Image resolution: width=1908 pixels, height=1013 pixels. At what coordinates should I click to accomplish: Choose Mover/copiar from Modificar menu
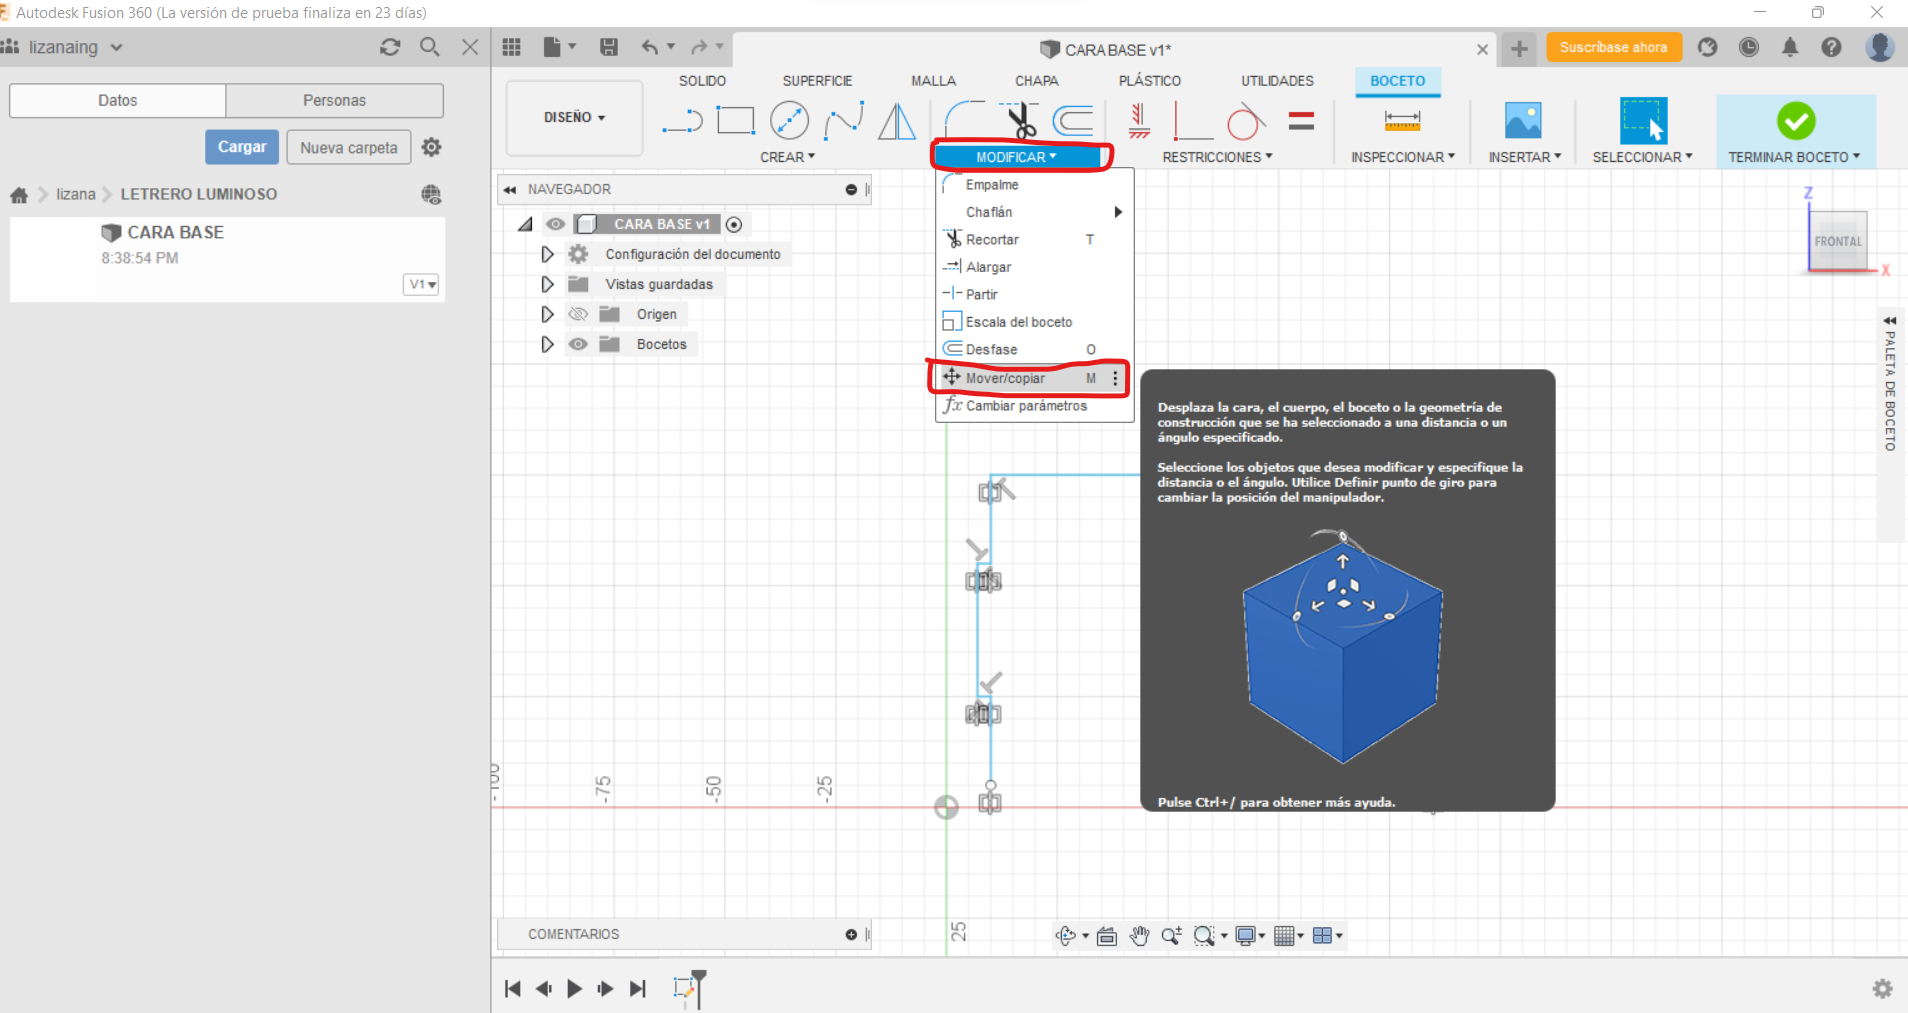click(1035, 378)
